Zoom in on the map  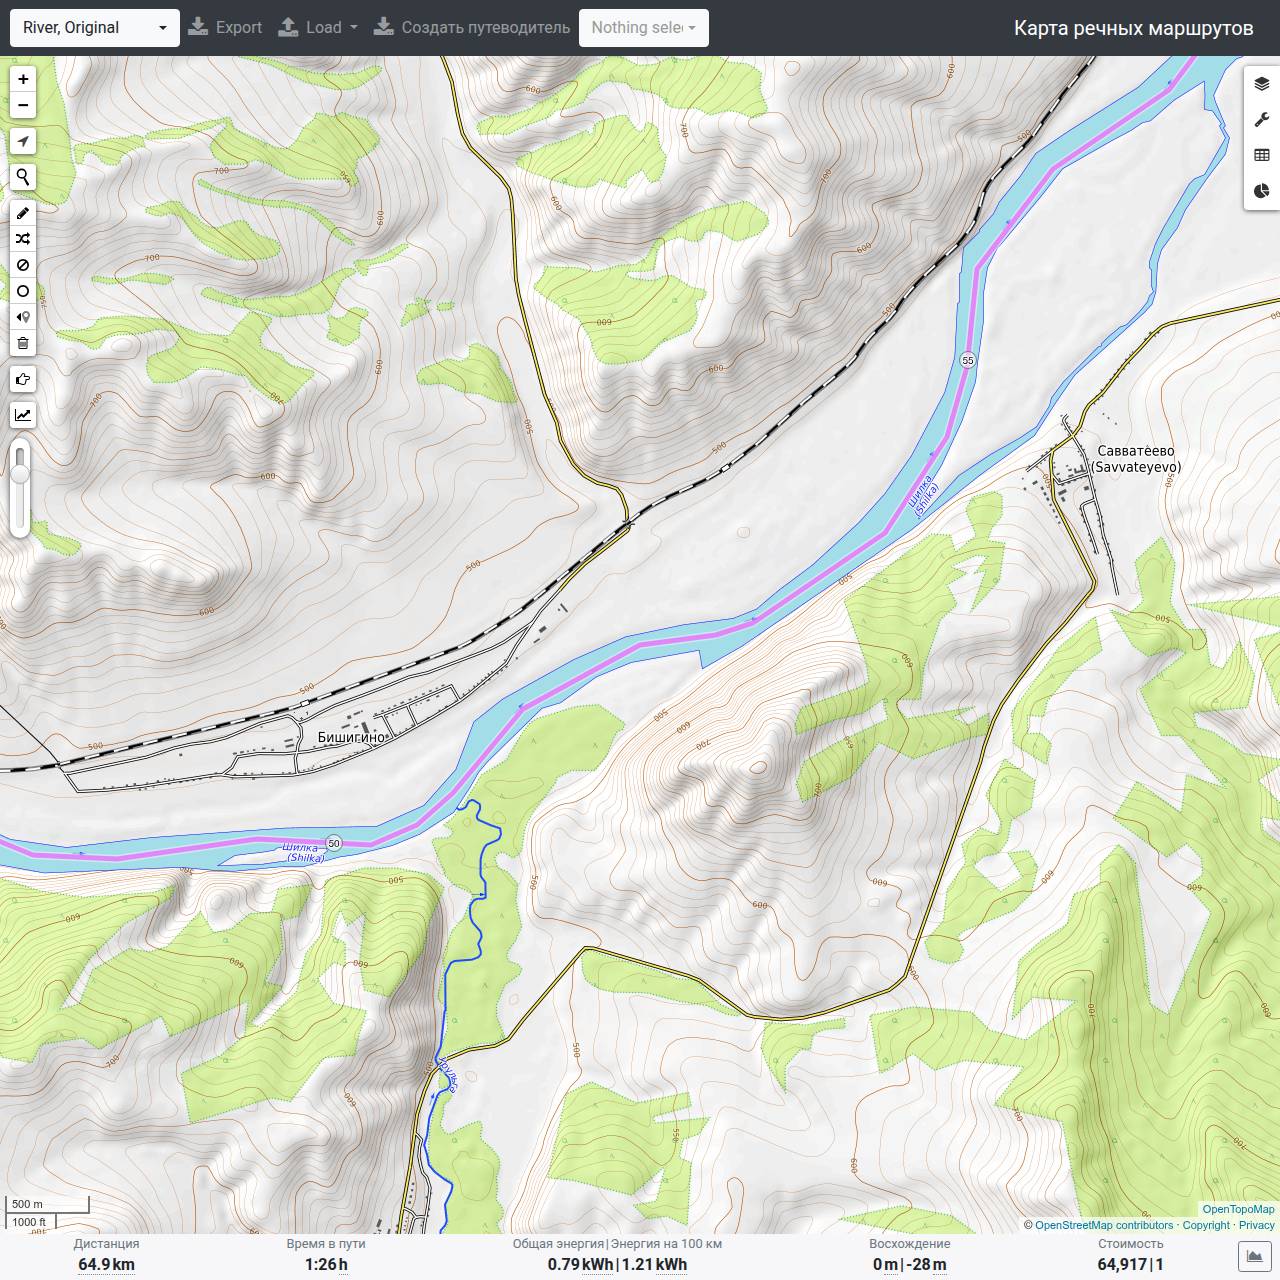pos(23,79)
